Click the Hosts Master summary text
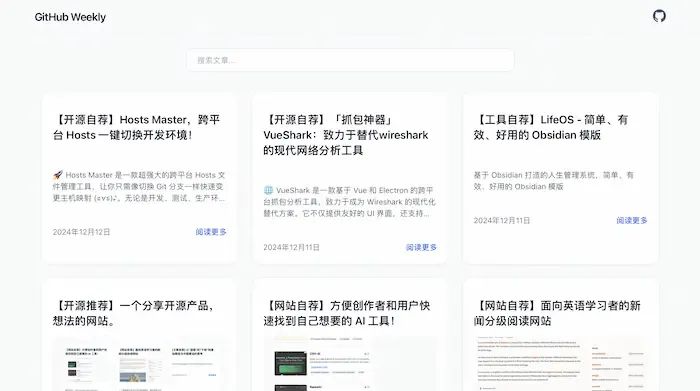 [139, 187]
